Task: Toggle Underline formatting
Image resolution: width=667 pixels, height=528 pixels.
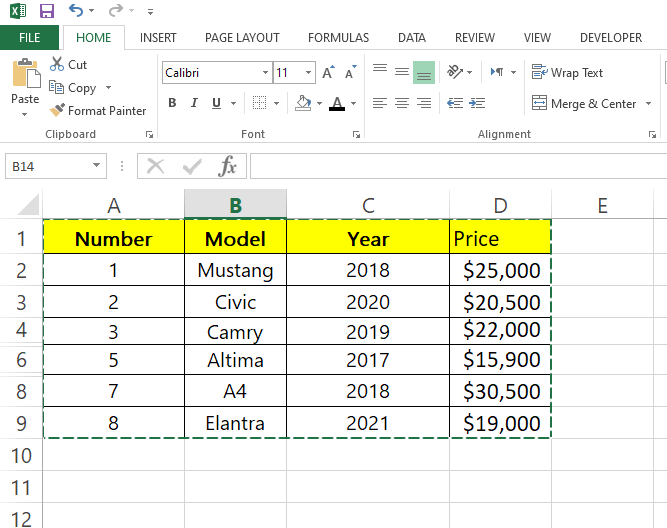Action: [x=216, y=103]
